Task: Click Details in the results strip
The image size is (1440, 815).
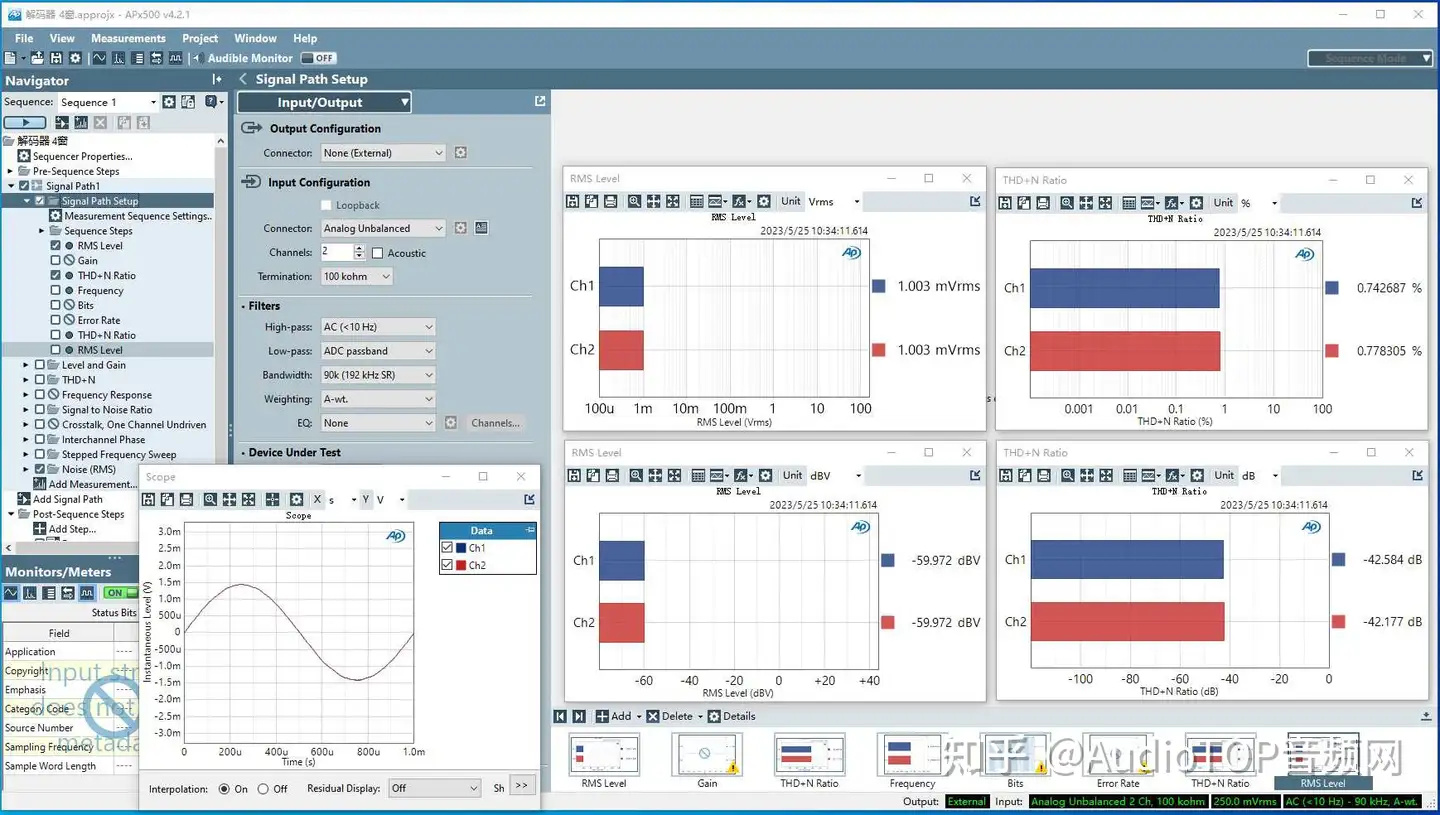Action: click(x=733, y=716)
